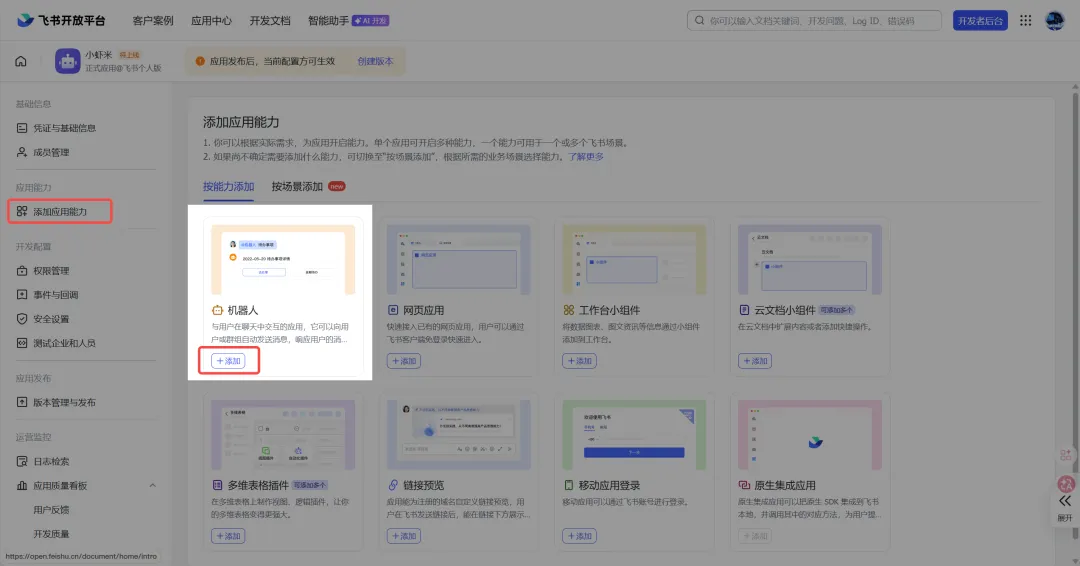
Task: Click the 工作台小组件 grid icon
Action: tap(568, 311)
